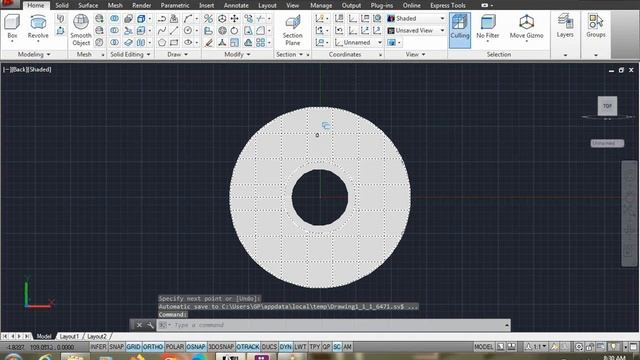Select the Spline draw tool
This screenshot has width=640, height=360.
pos(162,31)
